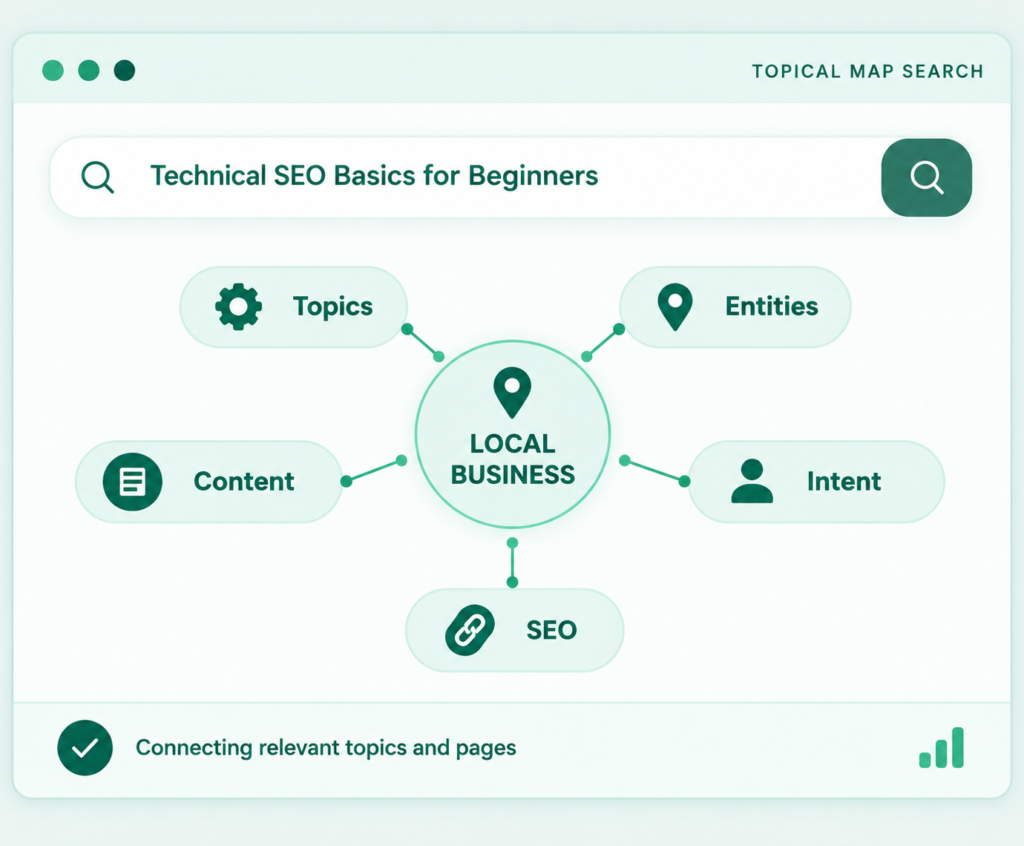Select the LOCAL BUSINESS center text
The image size is (1024, 846).
(513, 459)
